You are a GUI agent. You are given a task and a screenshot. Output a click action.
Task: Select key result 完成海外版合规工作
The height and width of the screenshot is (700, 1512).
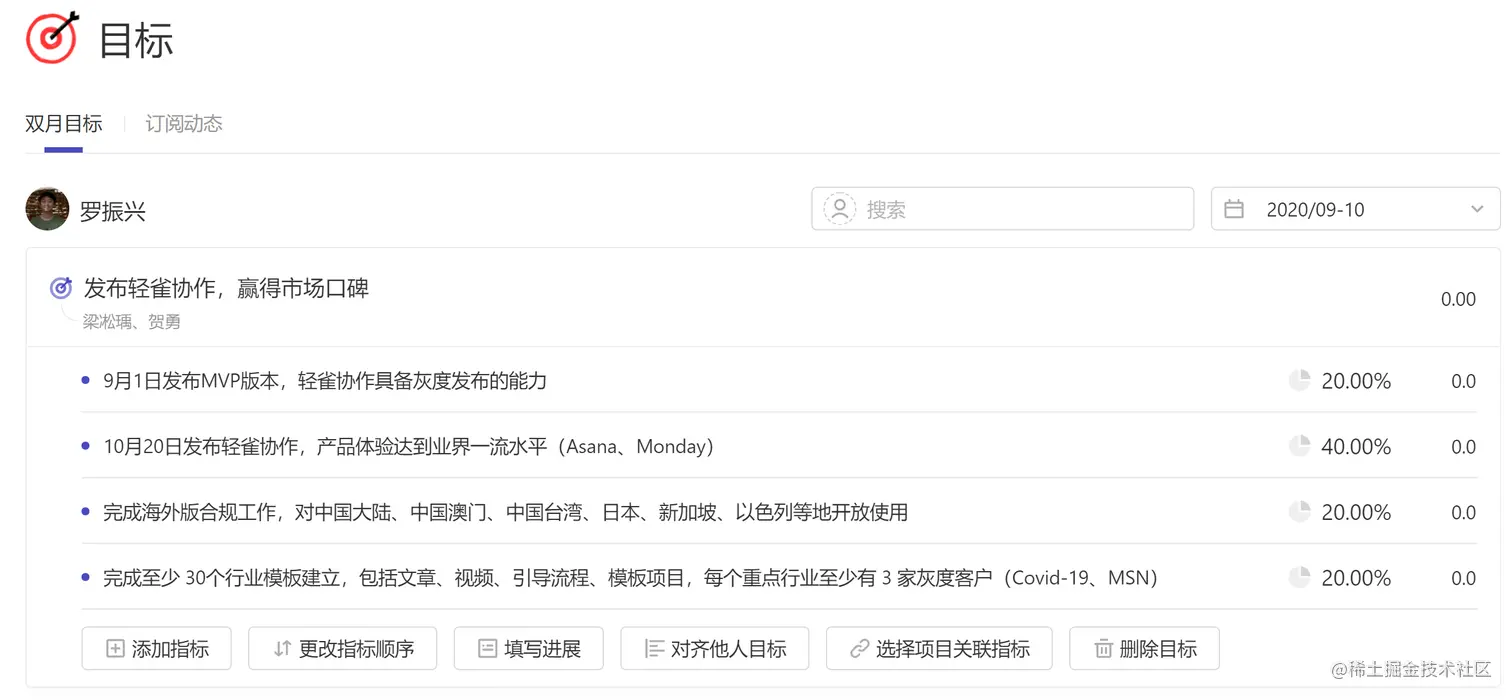pos(506,513)
